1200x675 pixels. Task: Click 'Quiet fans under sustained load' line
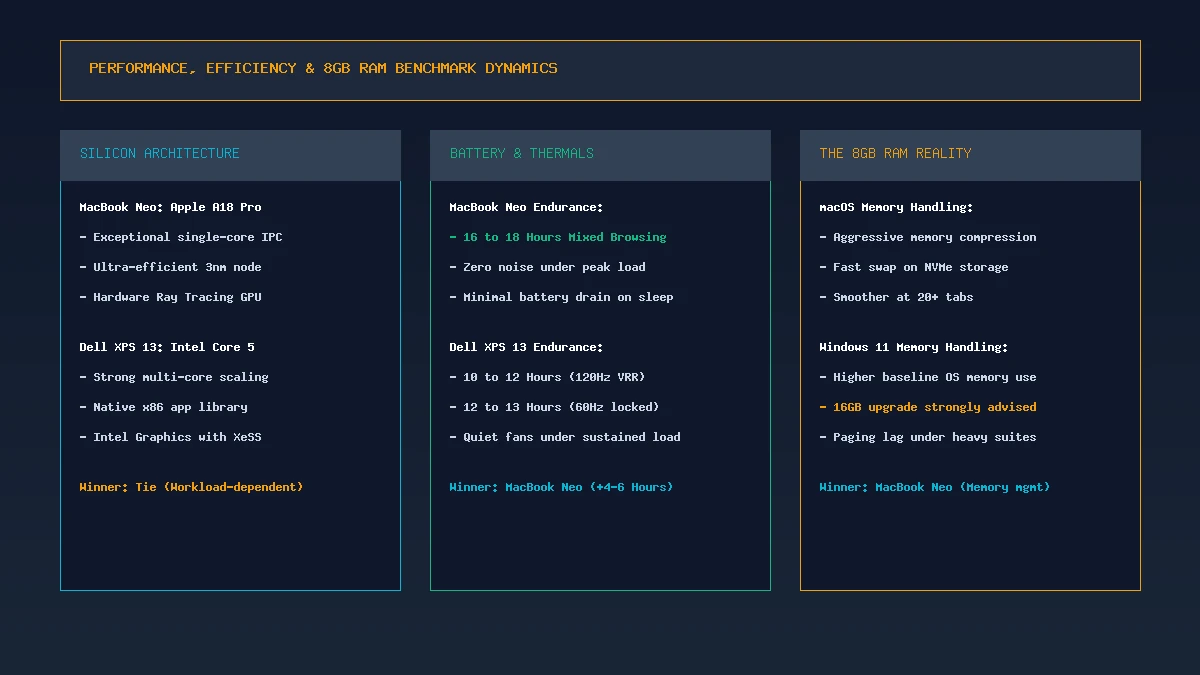(x=565, y=437)
